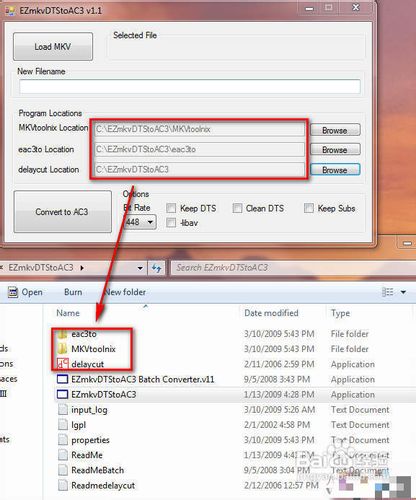Click date 2/11/2006 2:59 PM cell
The image size is (416, 500).
tap(279, 364)
